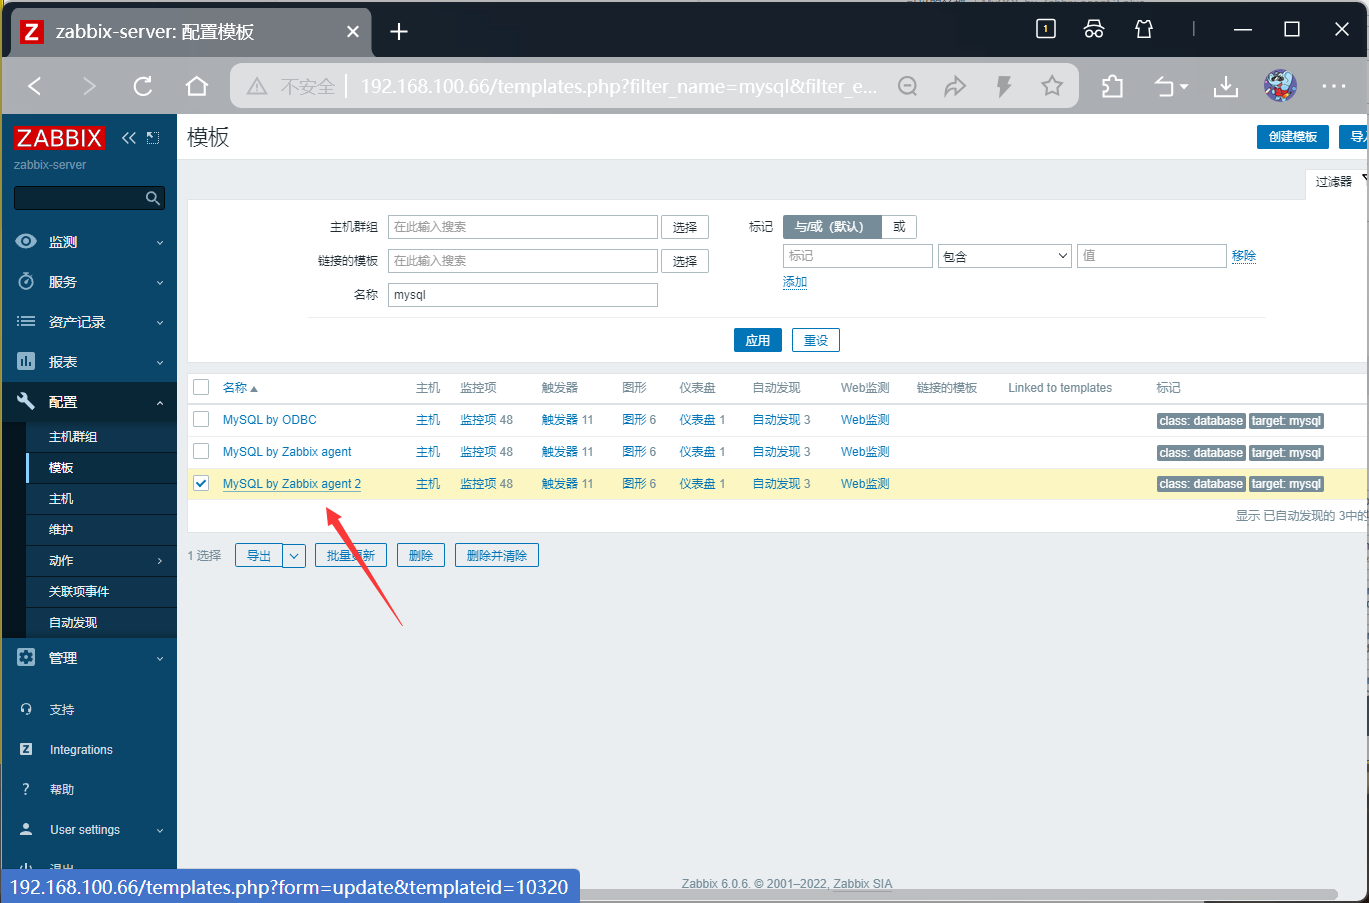Expand the 服务 menu section
This screenshot has height=903, width=1369.
click(89, 282)
